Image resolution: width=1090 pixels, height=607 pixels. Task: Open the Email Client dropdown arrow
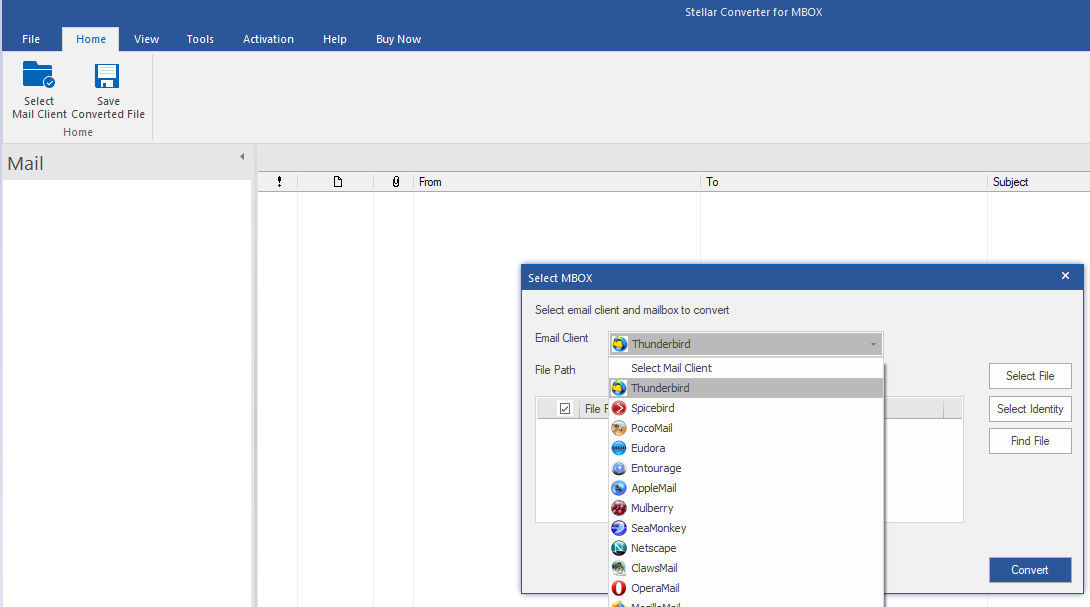(873, 344)
